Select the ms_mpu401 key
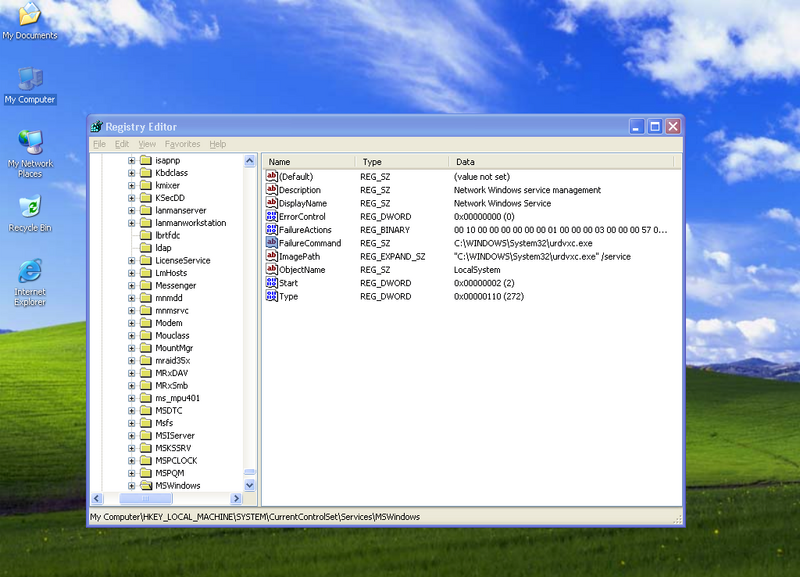The height and width of the screenshot is (577, 800). coord(178,398)
